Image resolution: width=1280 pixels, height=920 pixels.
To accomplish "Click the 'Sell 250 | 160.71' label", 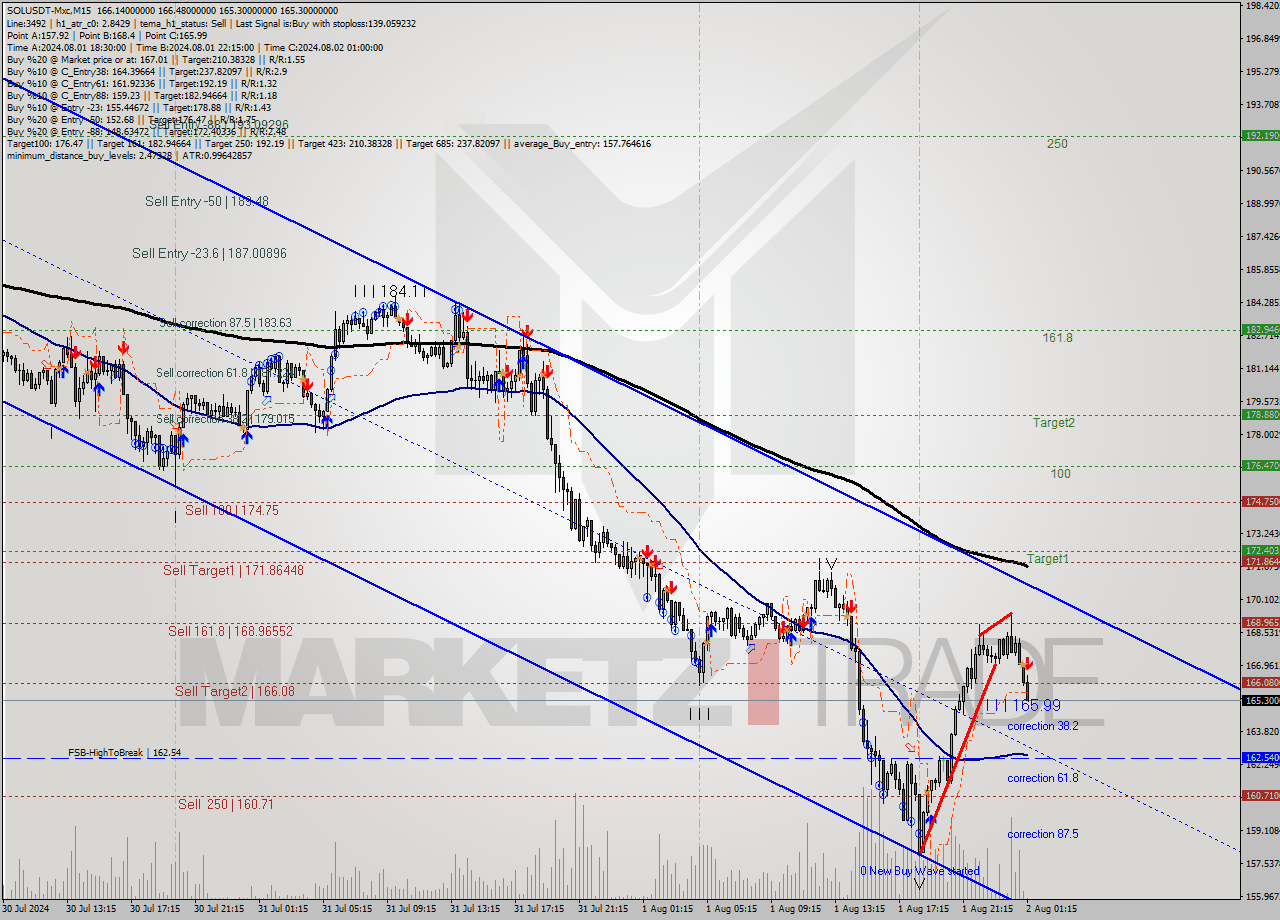I will click(x=226, y=804).
